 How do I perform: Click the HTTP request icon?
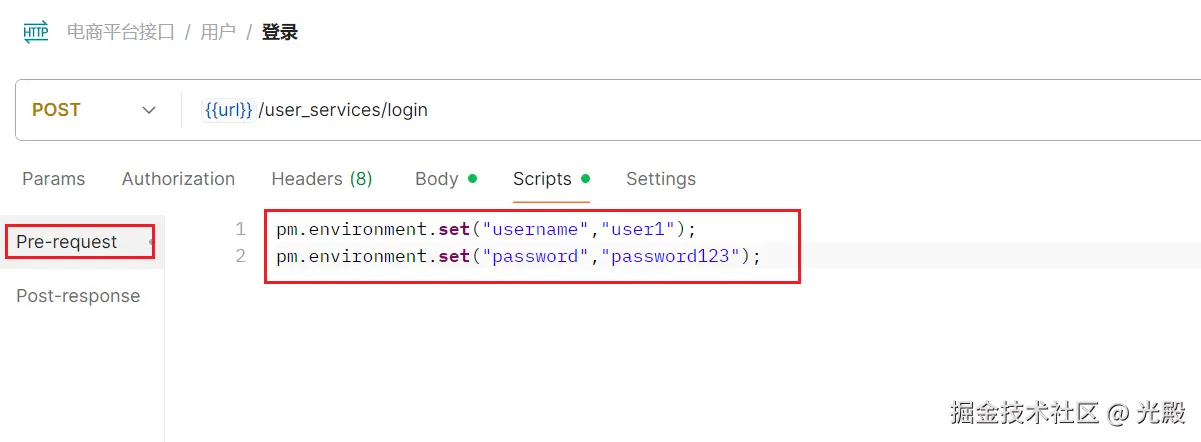click(x=35, y=32)
